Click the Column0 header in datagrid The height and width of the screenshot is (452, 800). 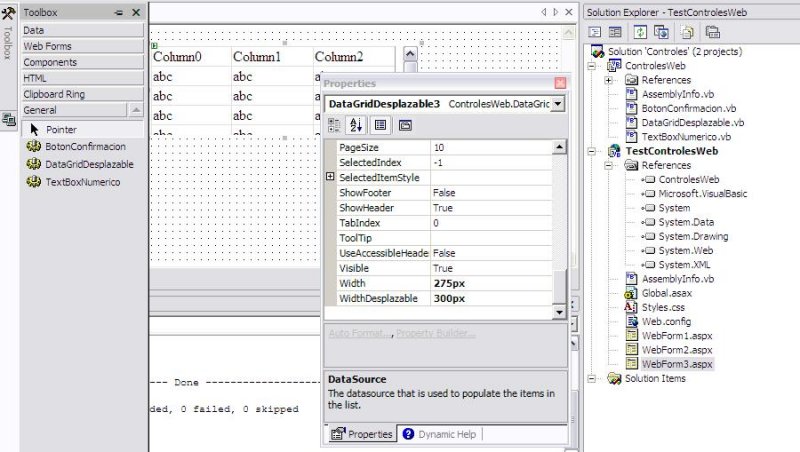click(177, 57)
